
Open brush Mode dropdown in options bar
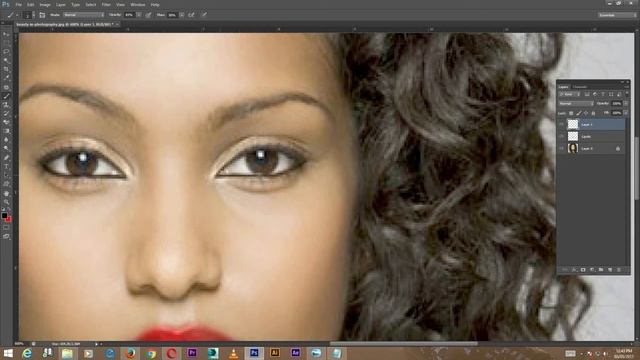coord(83,15)
